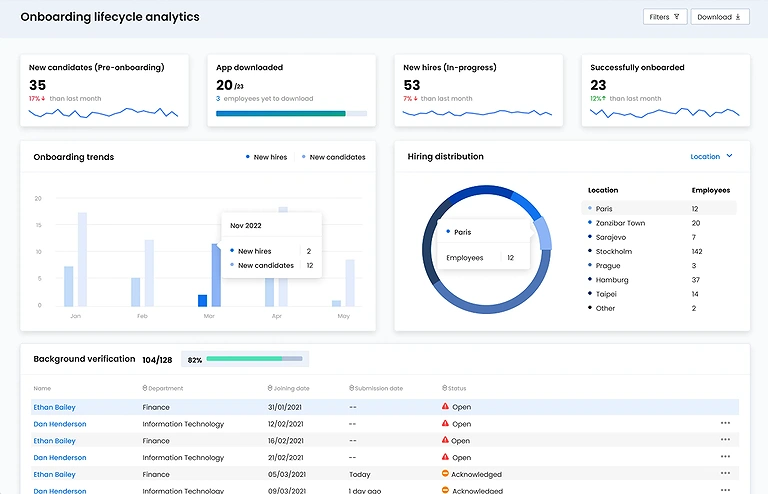Open the New candidates (Pre-onboarding) card
Image resolution: width=768 pixels, height=494 pixels.
[104, 91]
